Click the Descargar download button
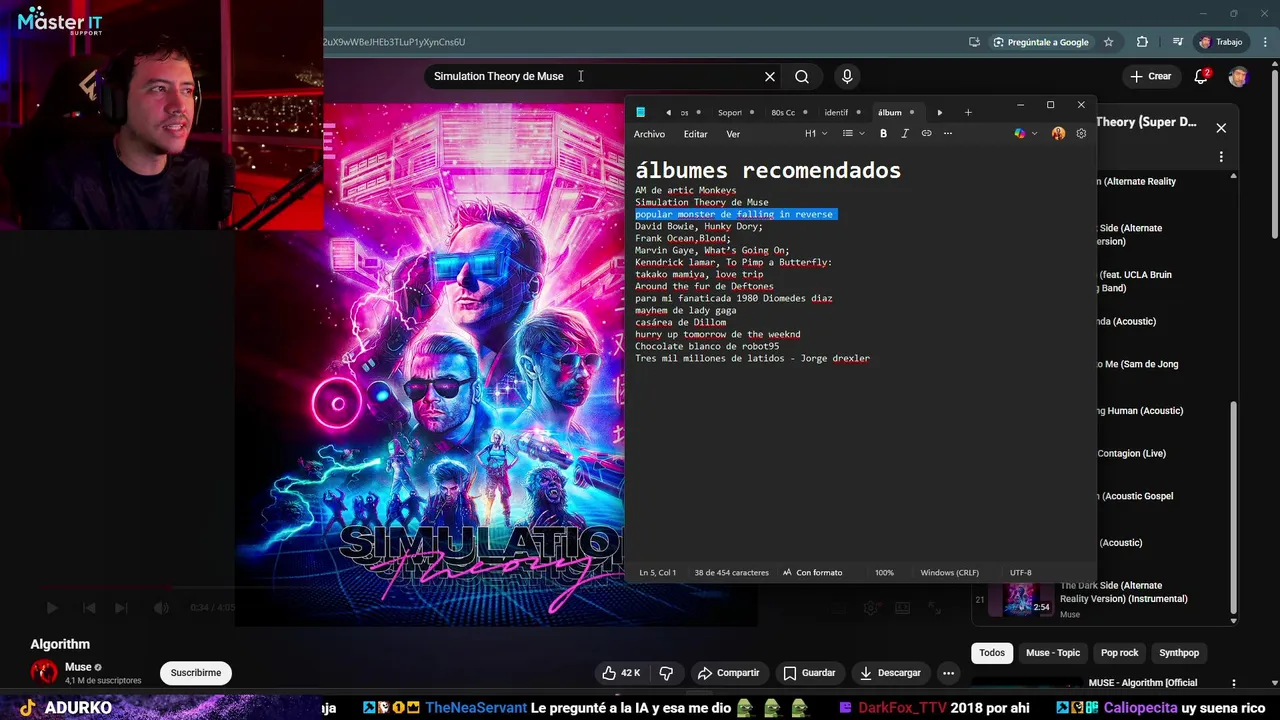1280x720 pixels. 890,673
